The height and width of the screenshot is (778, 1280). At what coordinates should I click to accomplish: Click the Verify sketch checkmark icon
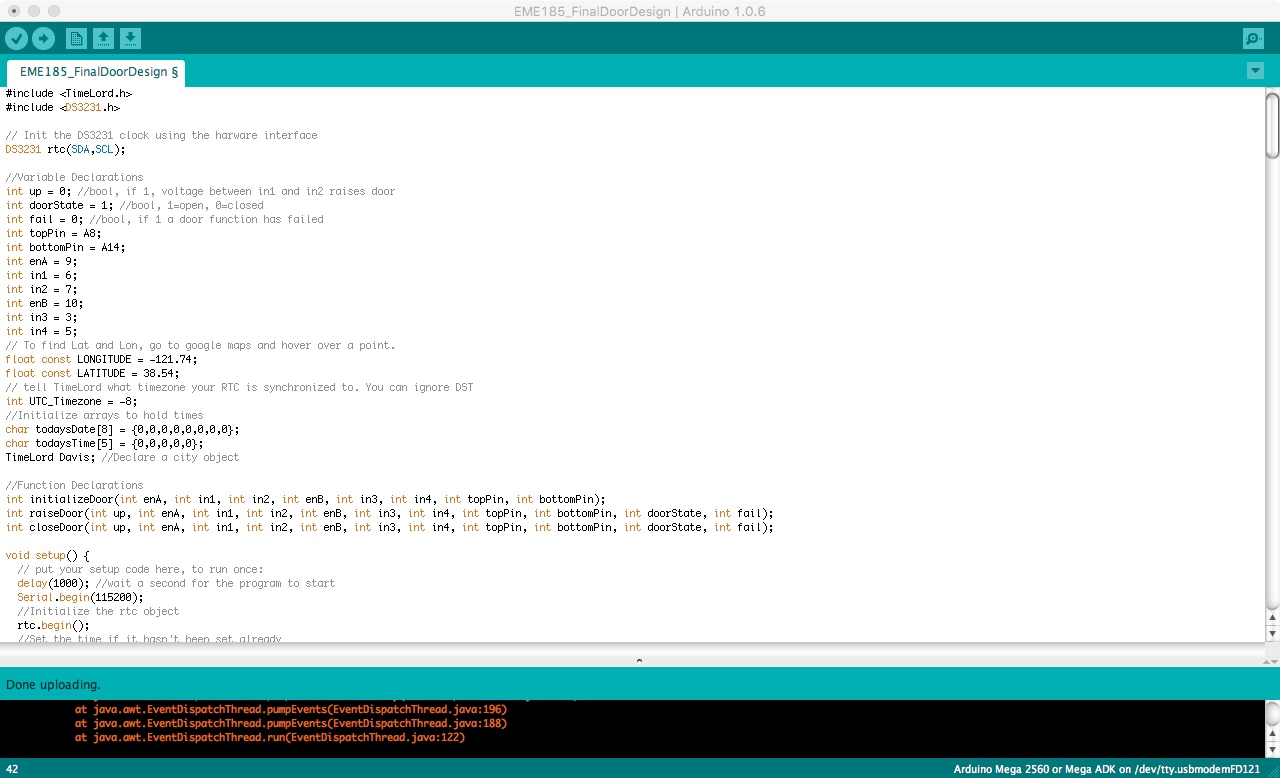17,39
